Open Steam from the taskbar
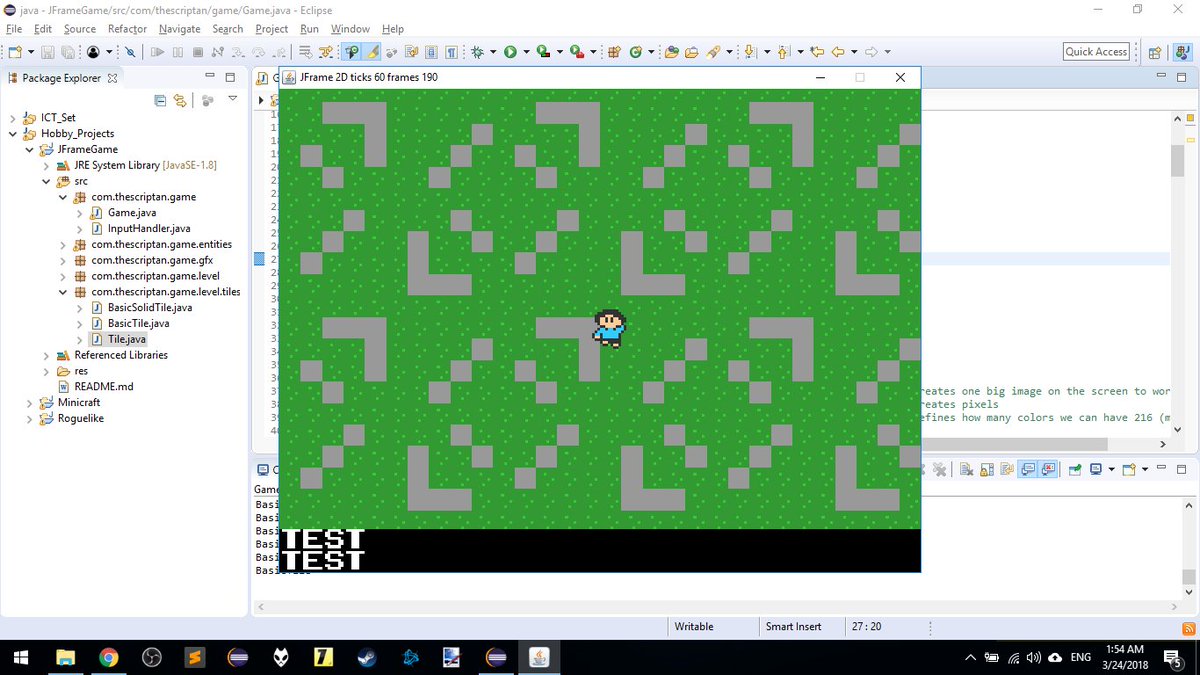 (x=367, y=657)
